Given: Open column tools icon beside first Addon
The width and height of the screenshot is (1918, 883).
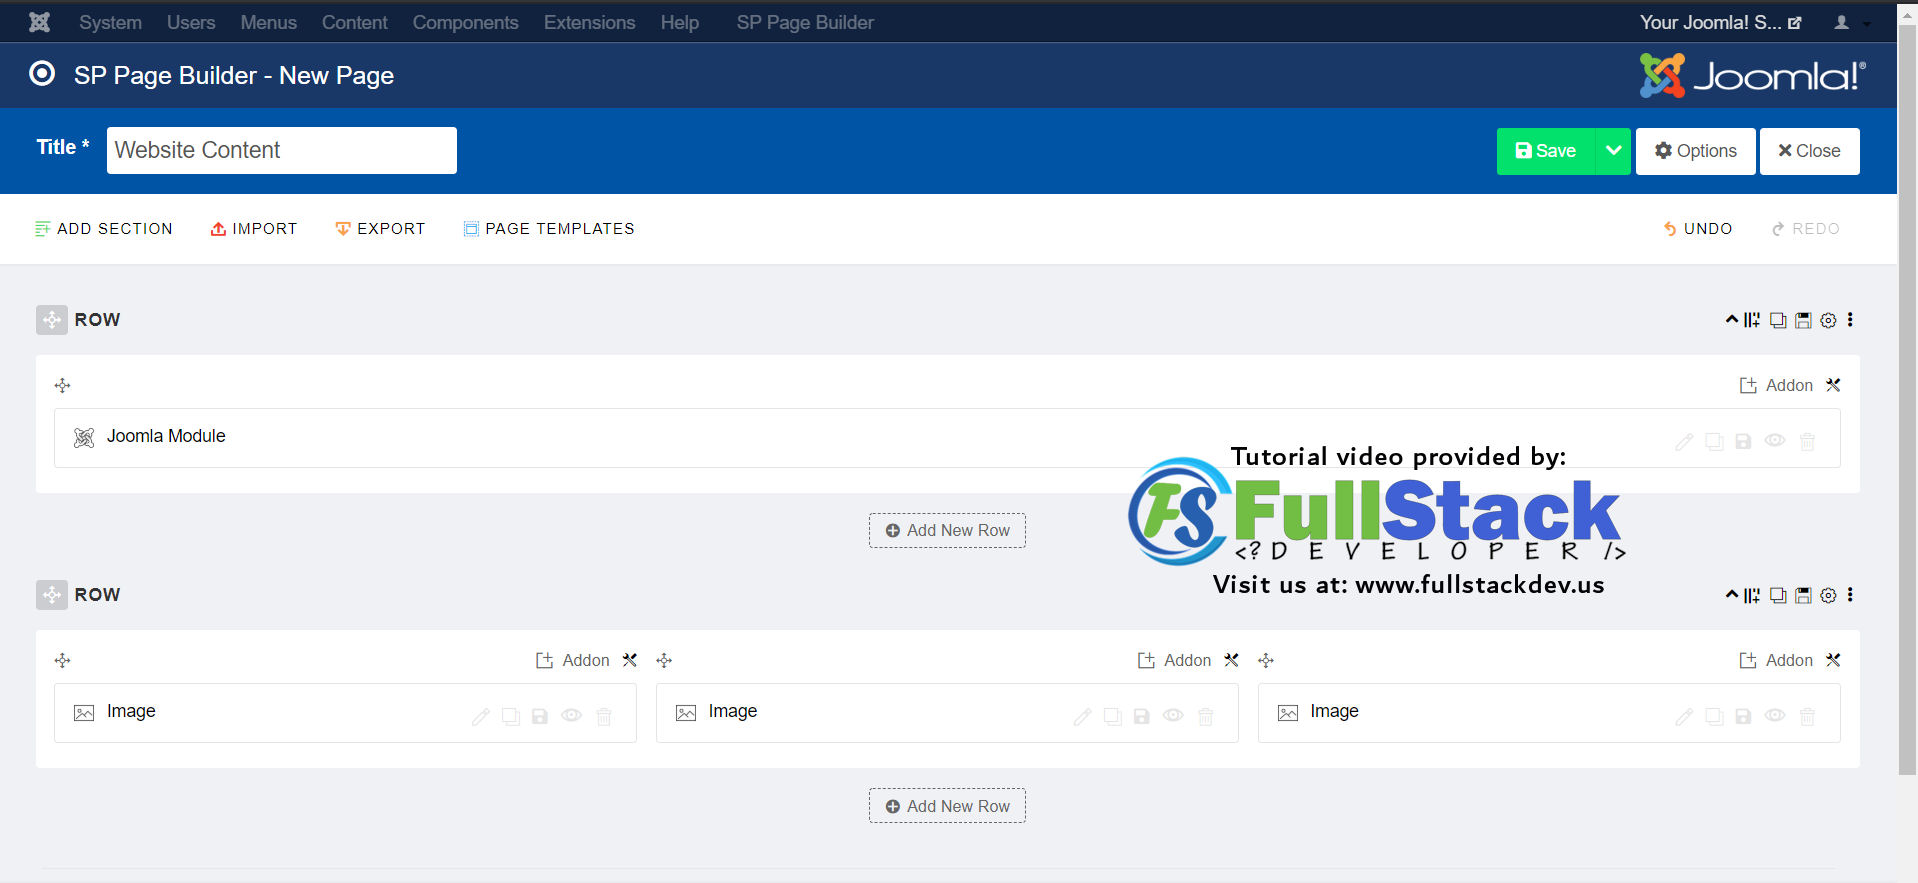Looking at the screenshot, I should coord(1833,385).
